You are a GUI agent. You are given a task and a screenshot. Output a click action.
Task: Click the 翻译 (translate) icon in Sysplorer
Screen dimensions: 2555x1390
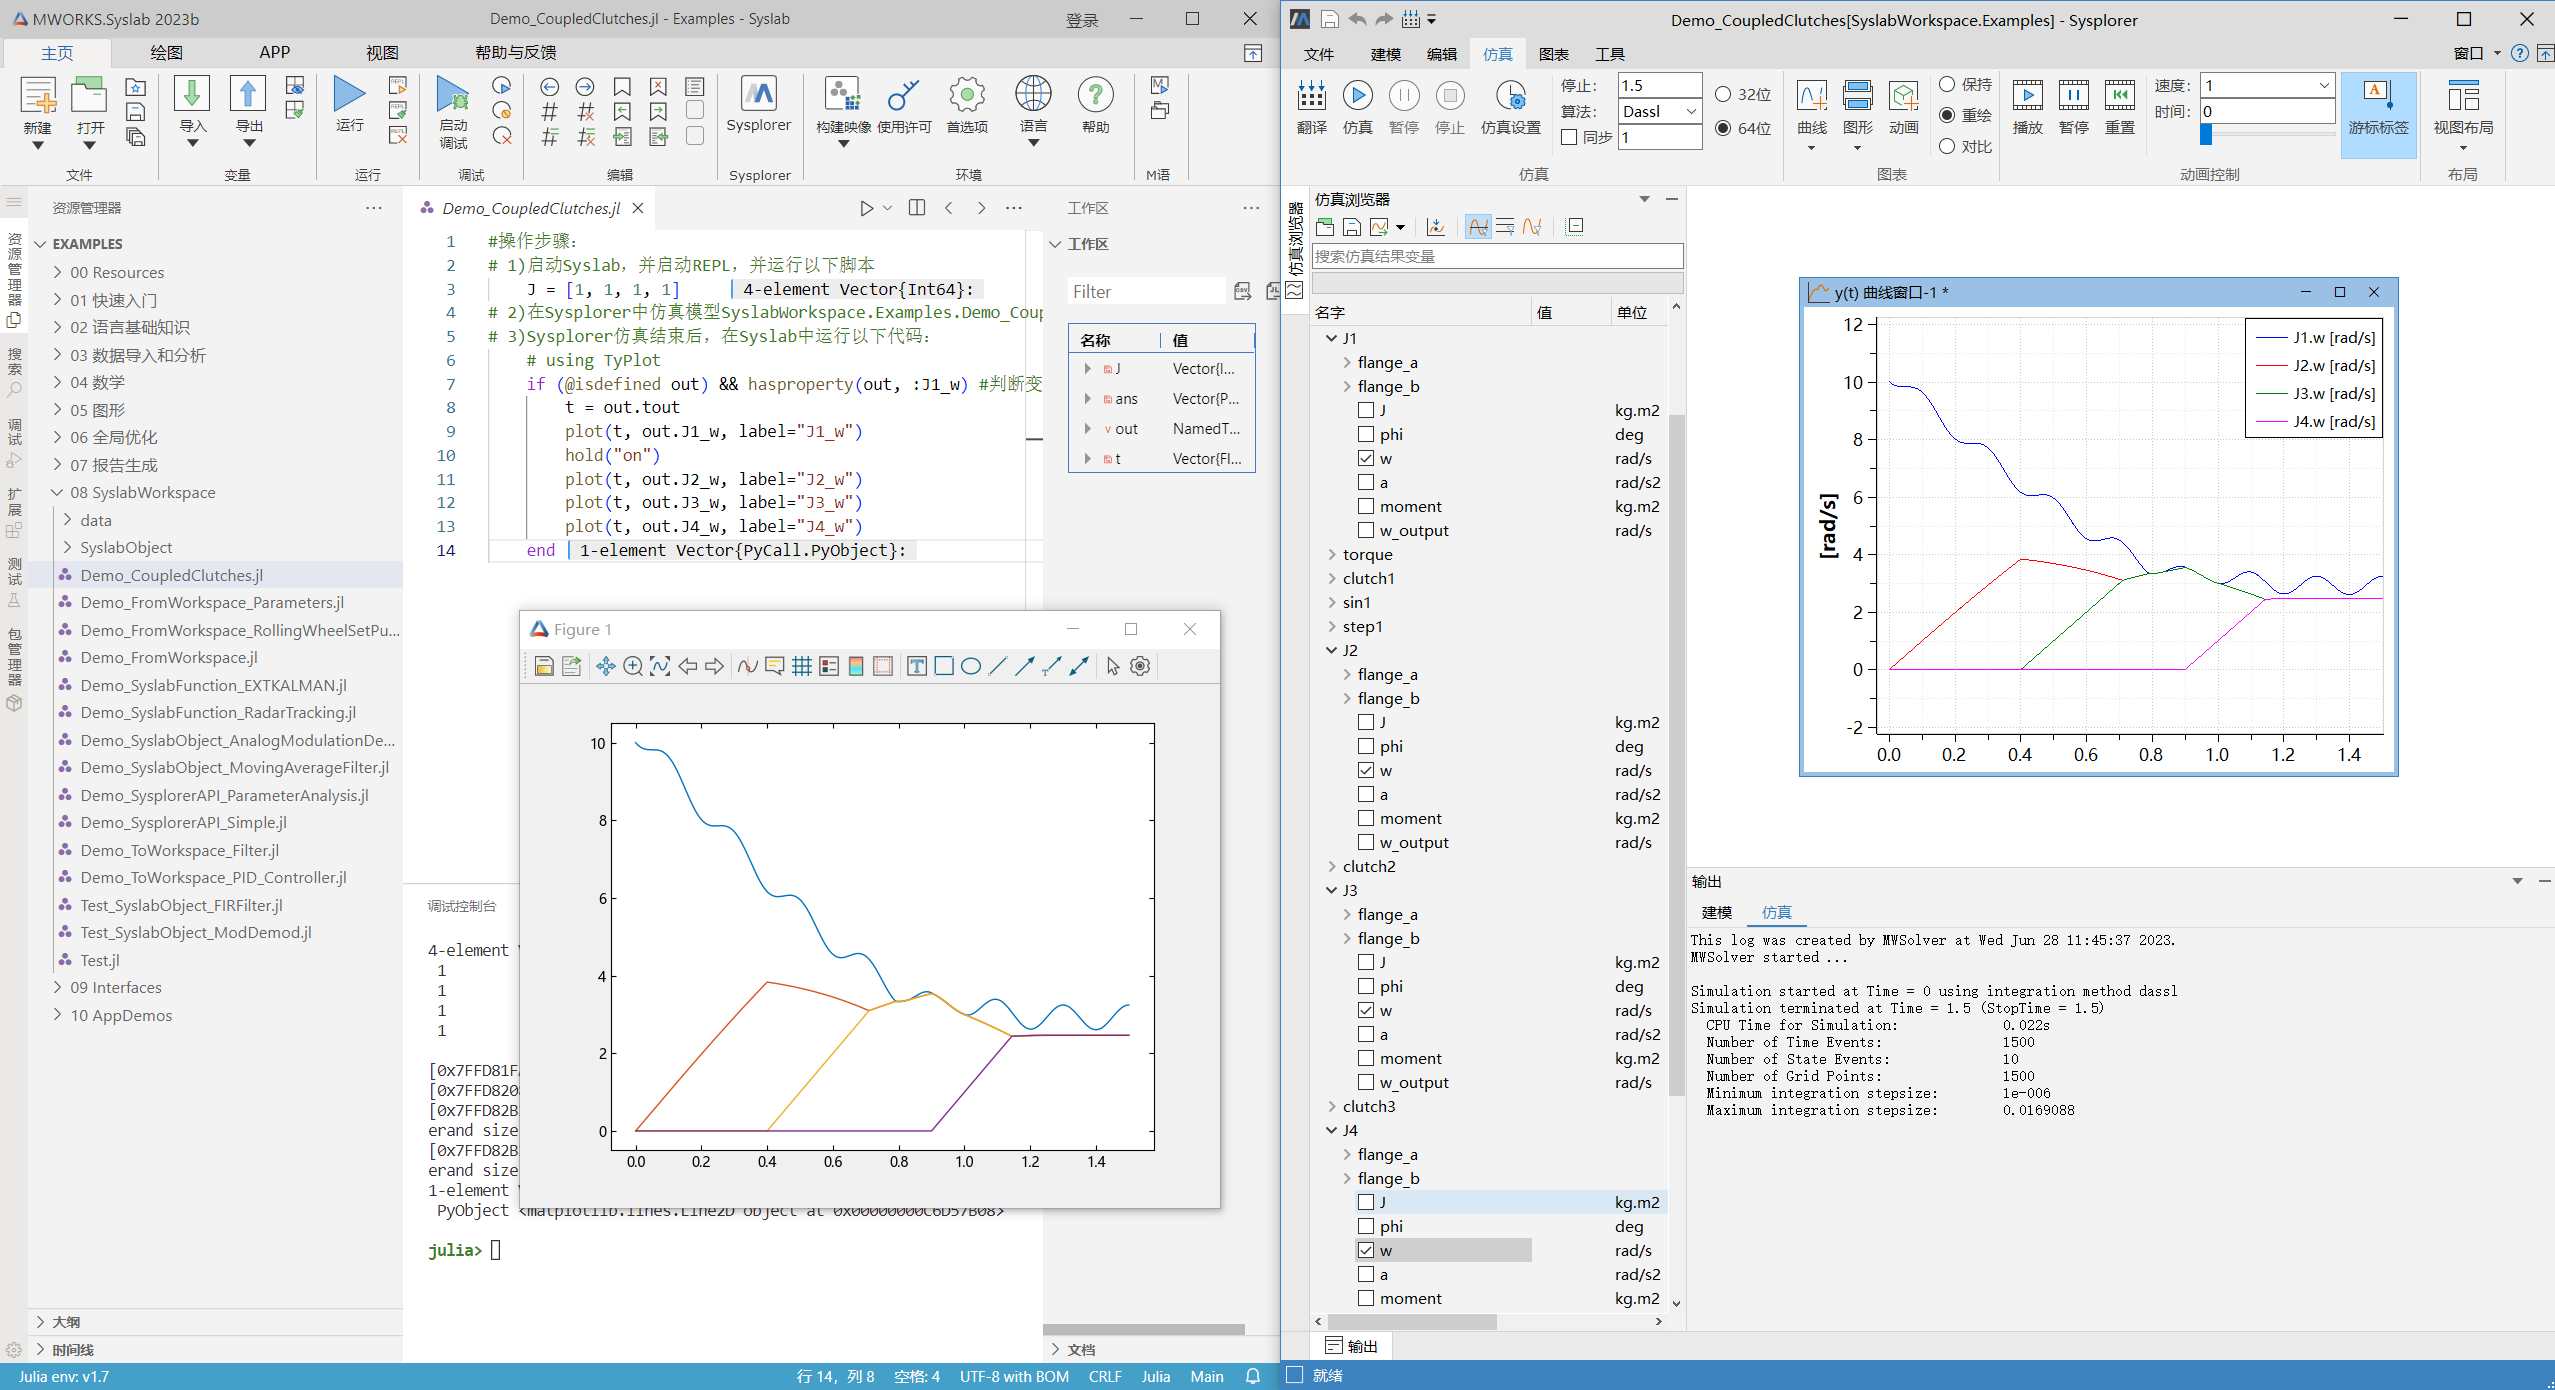[x=1311, y=97]
